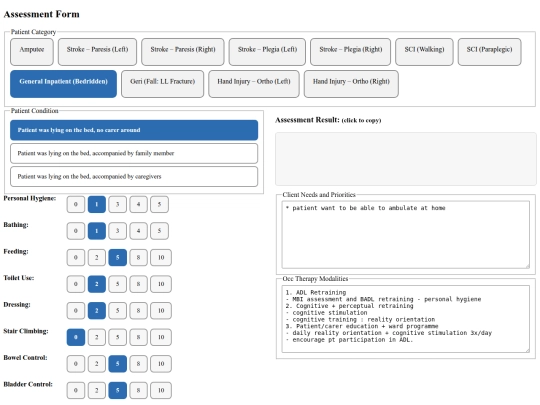Screen dimensions: 540x405
Task: Set Bladder Control score to 5
Action: pyautogui.click(x=117, y=390)
